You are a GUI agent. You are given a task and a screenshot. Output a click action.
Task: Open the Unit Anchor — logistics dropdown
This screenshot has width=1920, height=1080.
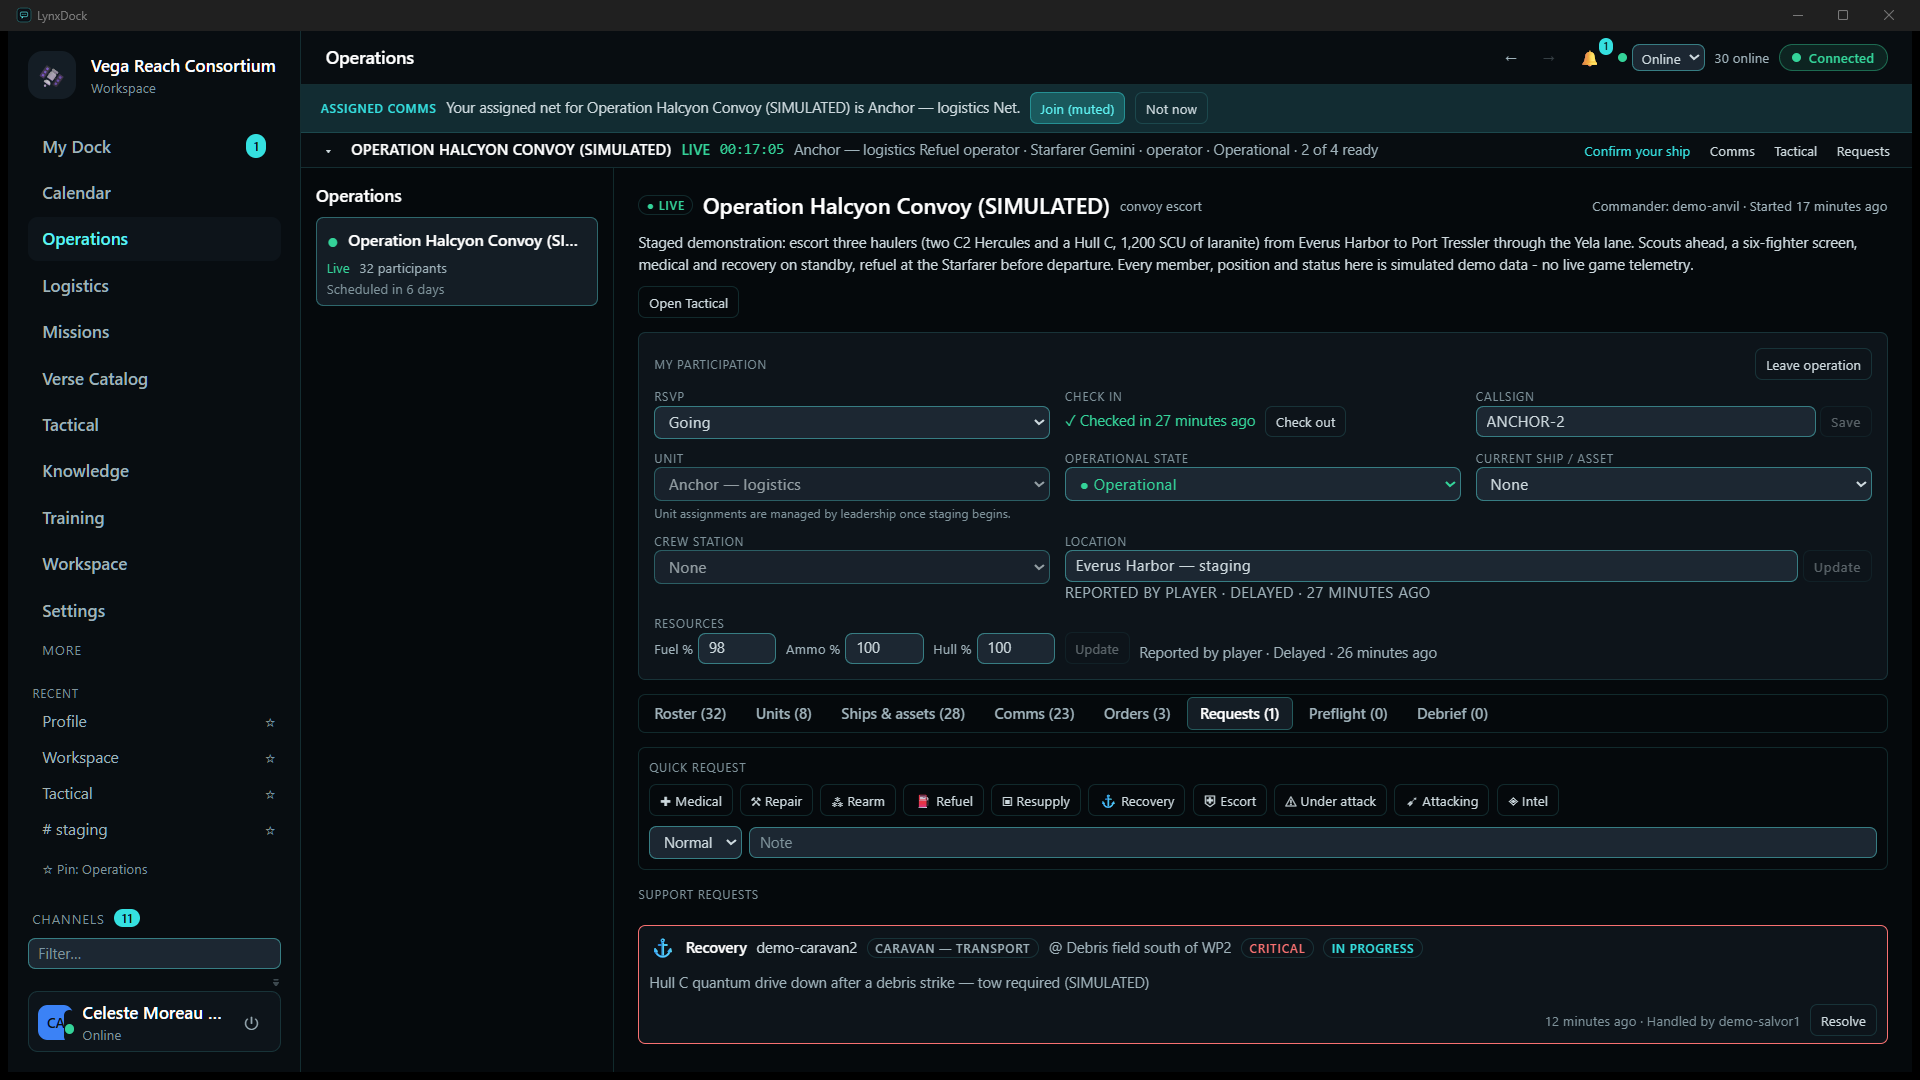852,484
